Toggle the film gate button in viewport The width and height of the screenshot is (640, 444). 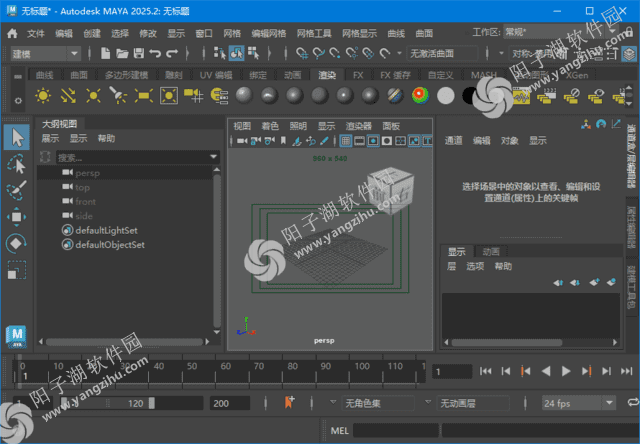point(360,141)
